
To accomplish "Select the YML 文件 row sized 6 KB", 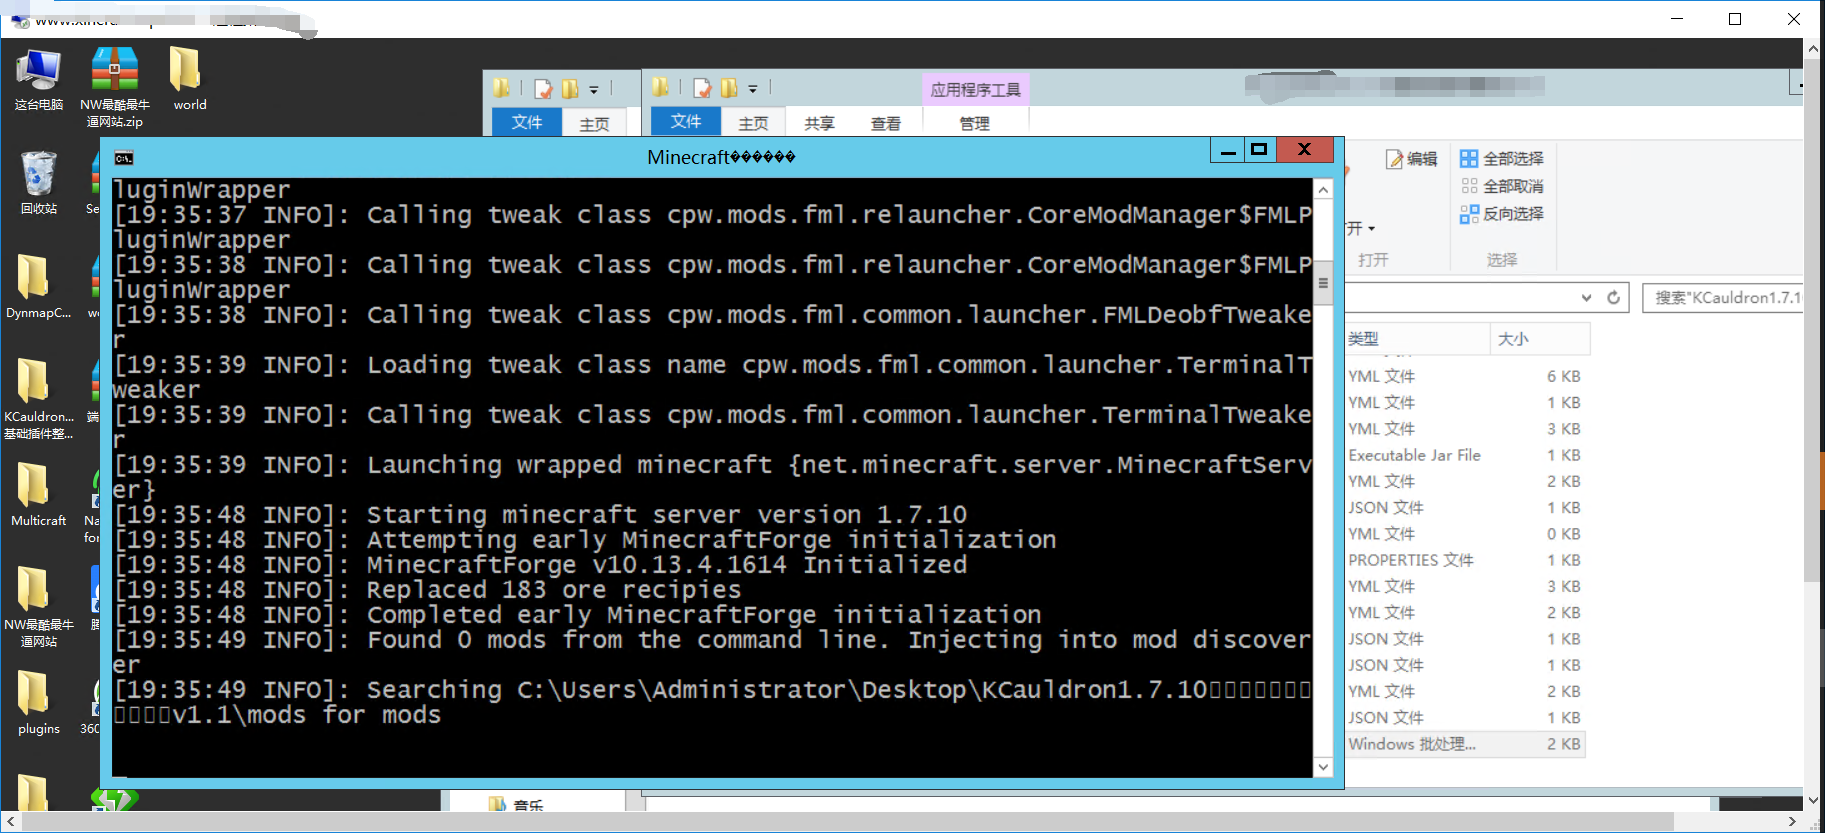I will 1465,376.
